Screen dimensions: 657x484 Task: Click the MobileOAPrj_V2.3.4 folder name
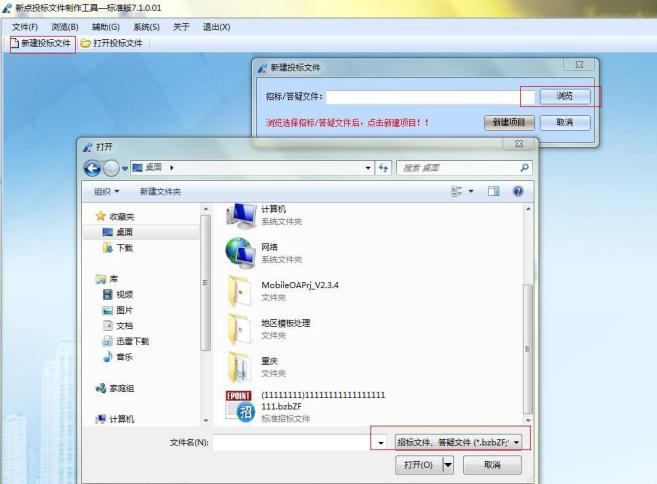click(x=300, y=285)
